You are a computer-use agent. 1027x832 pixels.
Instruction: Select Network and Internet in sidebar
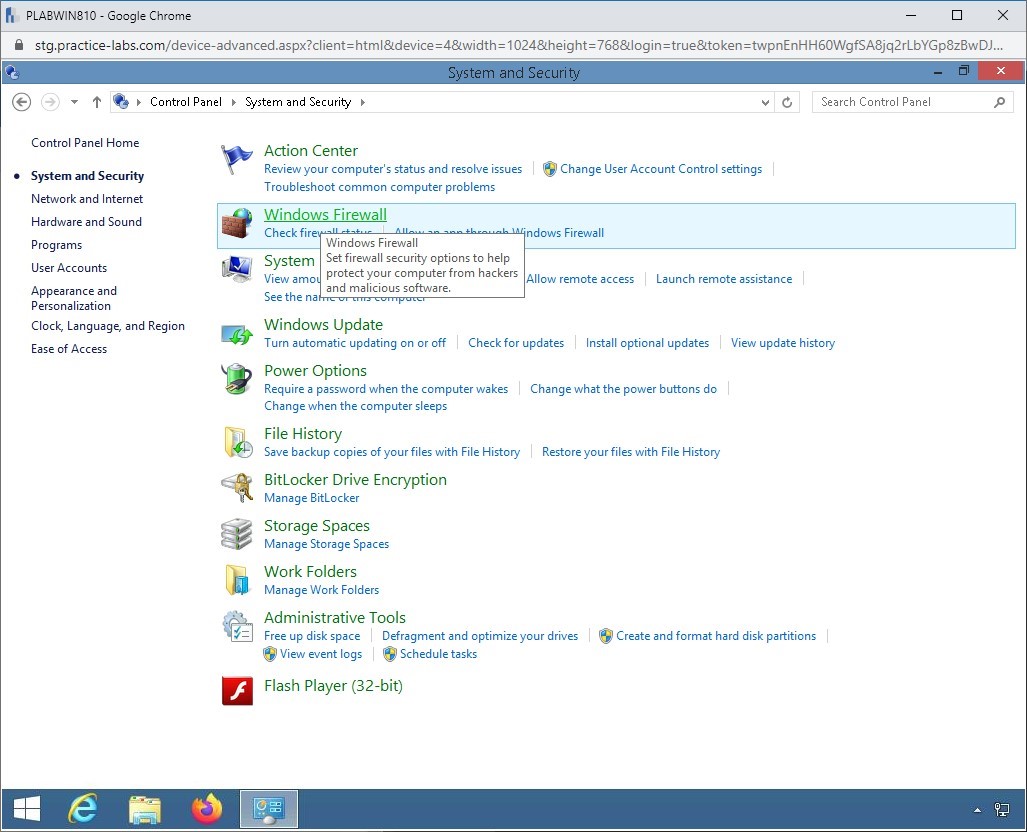pyautogui.click(x=87, y=199)
